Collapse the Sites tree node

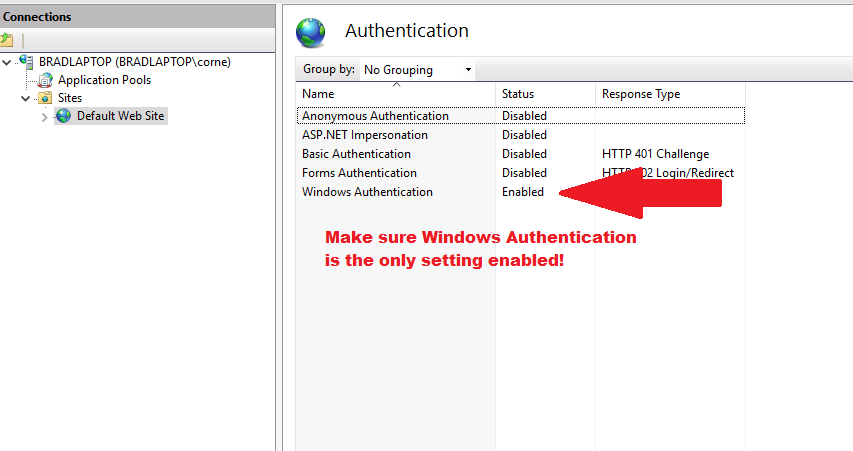coord(26,98)
